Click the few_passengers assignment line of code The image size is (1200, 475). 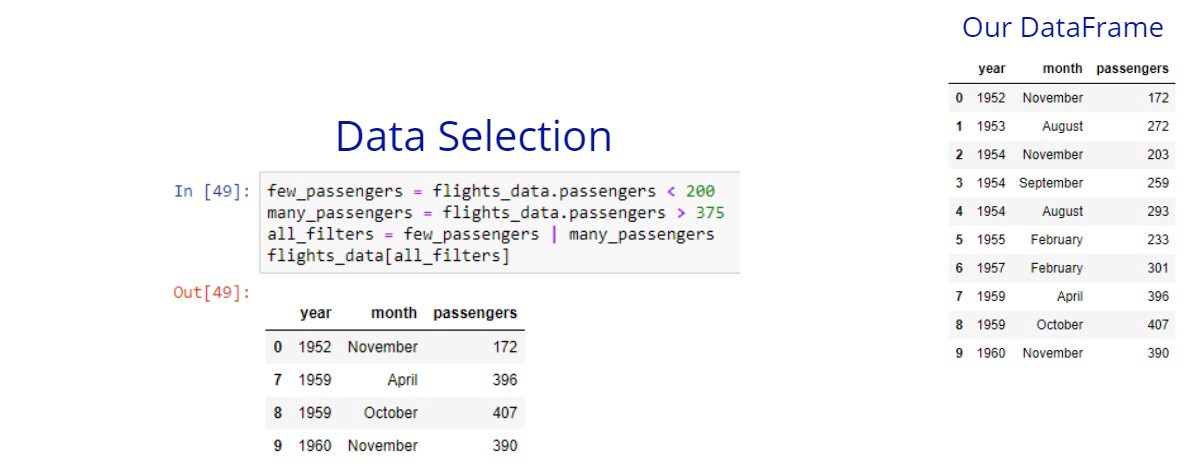(490, 191)
